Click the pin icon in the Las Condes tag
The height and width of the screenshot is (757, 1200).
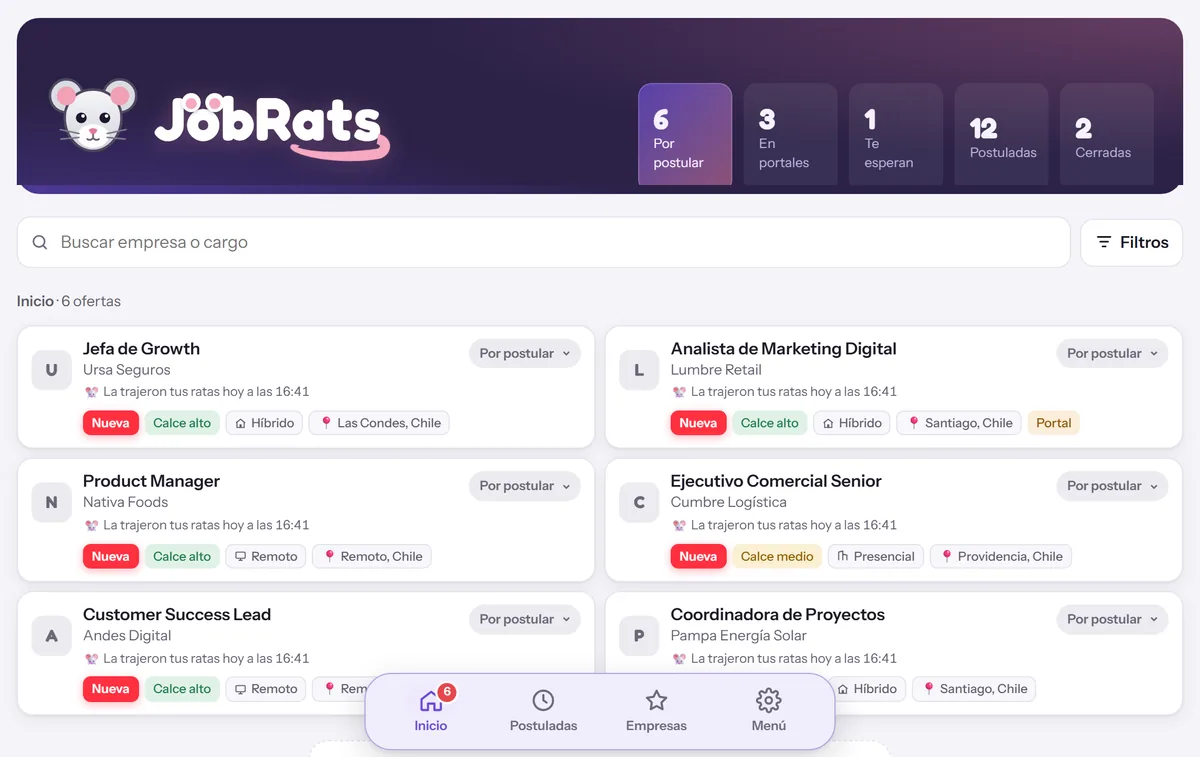point(326,423)
